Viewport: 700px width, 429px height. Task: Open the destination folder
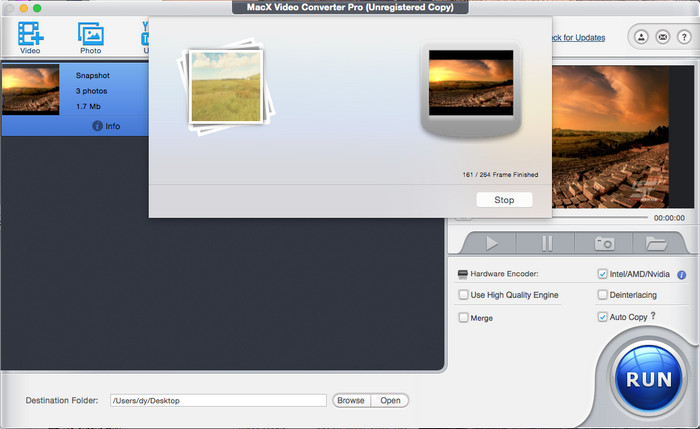point(390,400)
